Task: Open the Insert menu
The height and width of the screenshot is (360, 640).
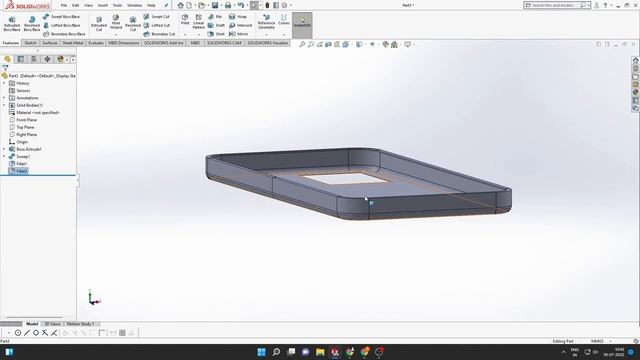Action: click(x=103, y=5)
